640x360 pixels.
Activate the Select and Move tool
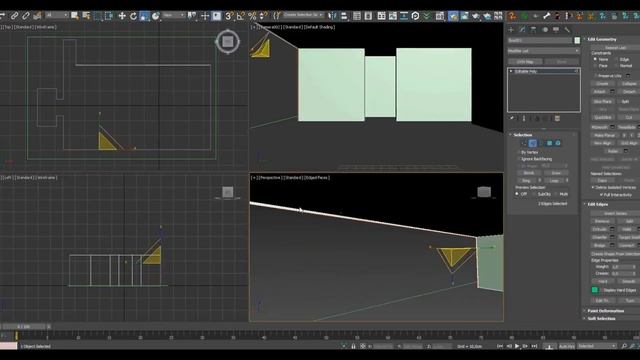click(x=122, y=16)
